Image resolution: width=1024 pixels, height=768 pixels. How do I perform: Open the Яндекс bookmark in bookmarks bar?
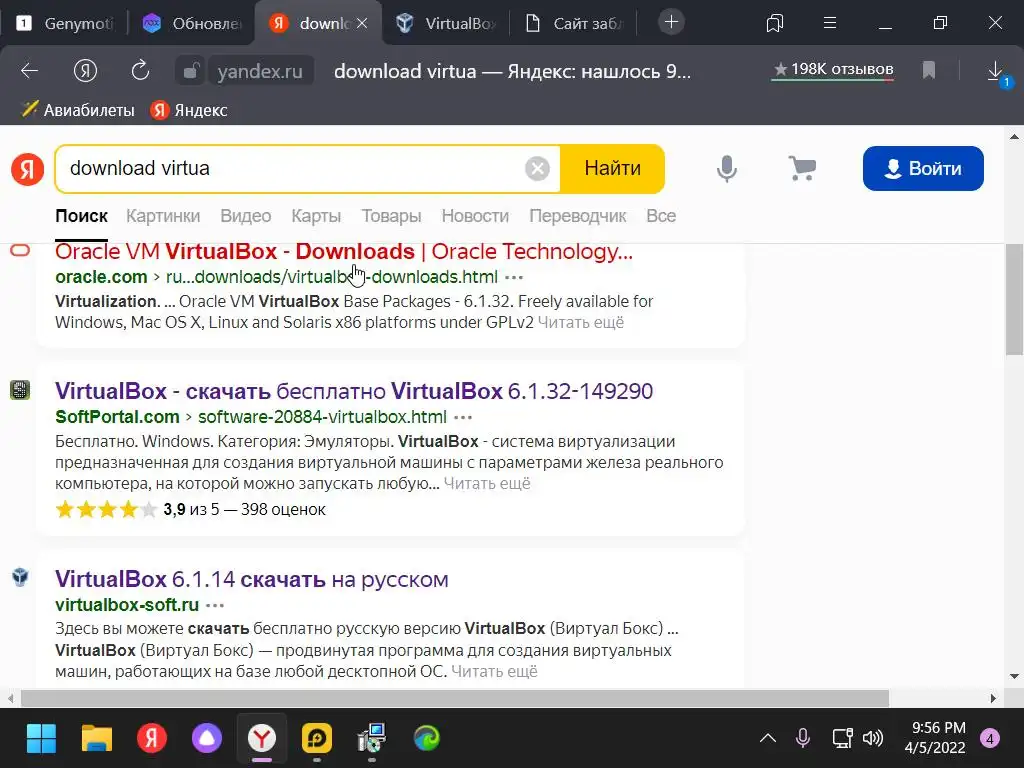pos(189,110)
